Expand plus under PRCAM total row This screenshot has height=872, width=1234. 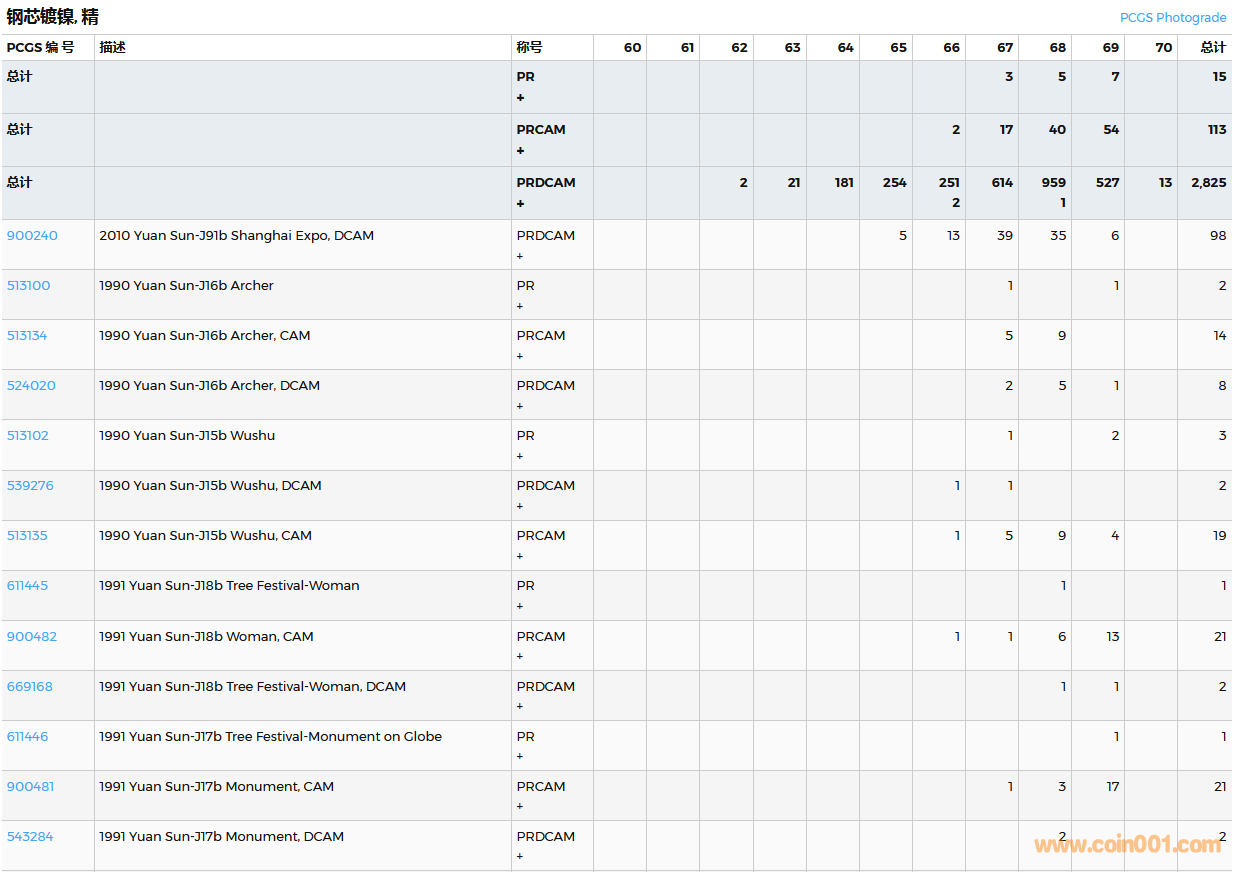coord(520,151)
